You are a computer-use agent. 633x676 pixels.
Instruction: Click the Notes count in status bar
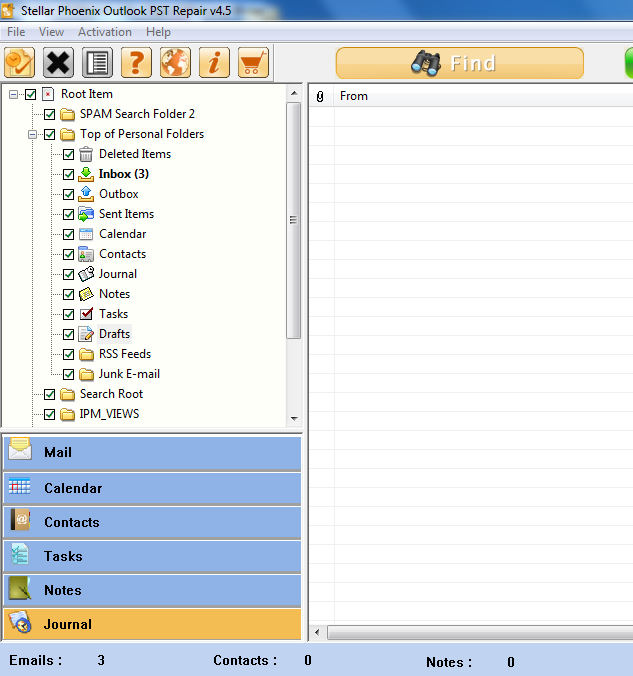[511, 662]
